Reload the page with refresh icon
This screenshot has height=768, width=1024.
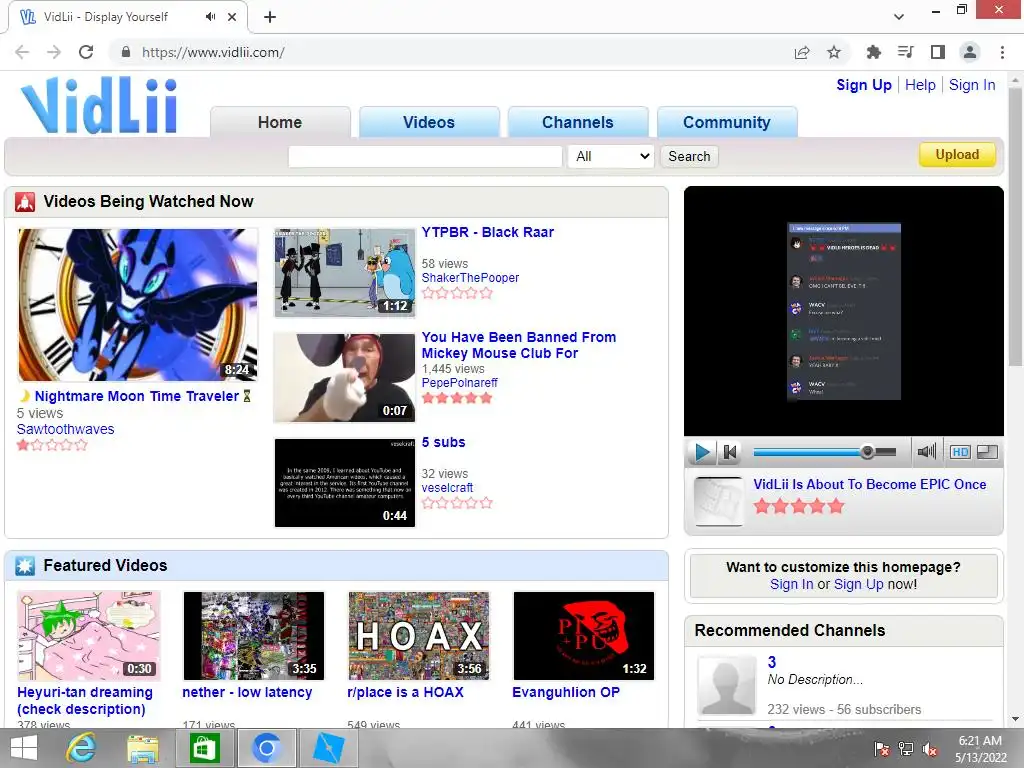86,52
